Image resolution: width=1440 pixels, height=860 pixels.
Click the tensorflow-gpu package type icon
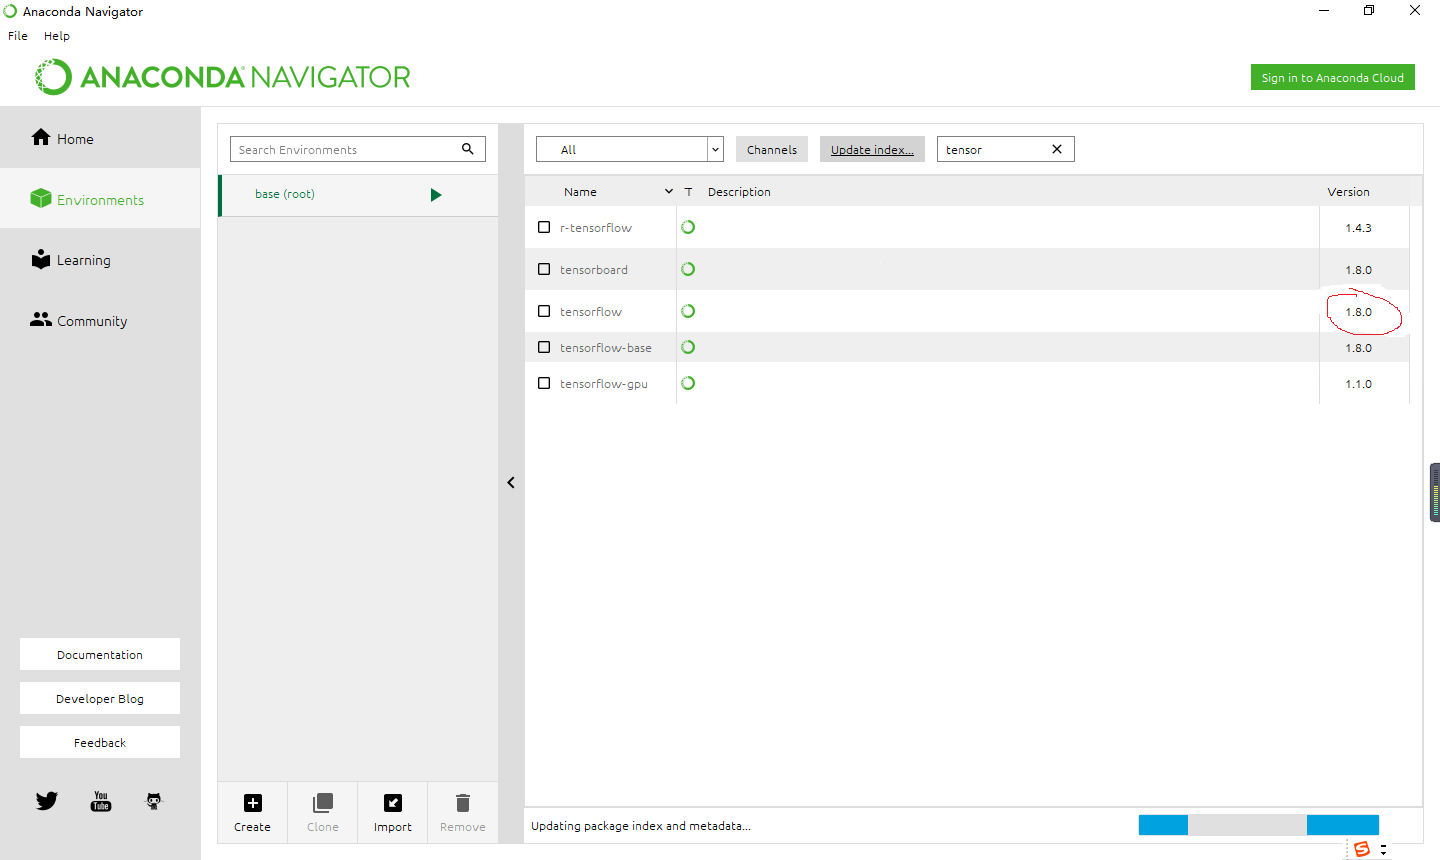[x=688, y=383]
